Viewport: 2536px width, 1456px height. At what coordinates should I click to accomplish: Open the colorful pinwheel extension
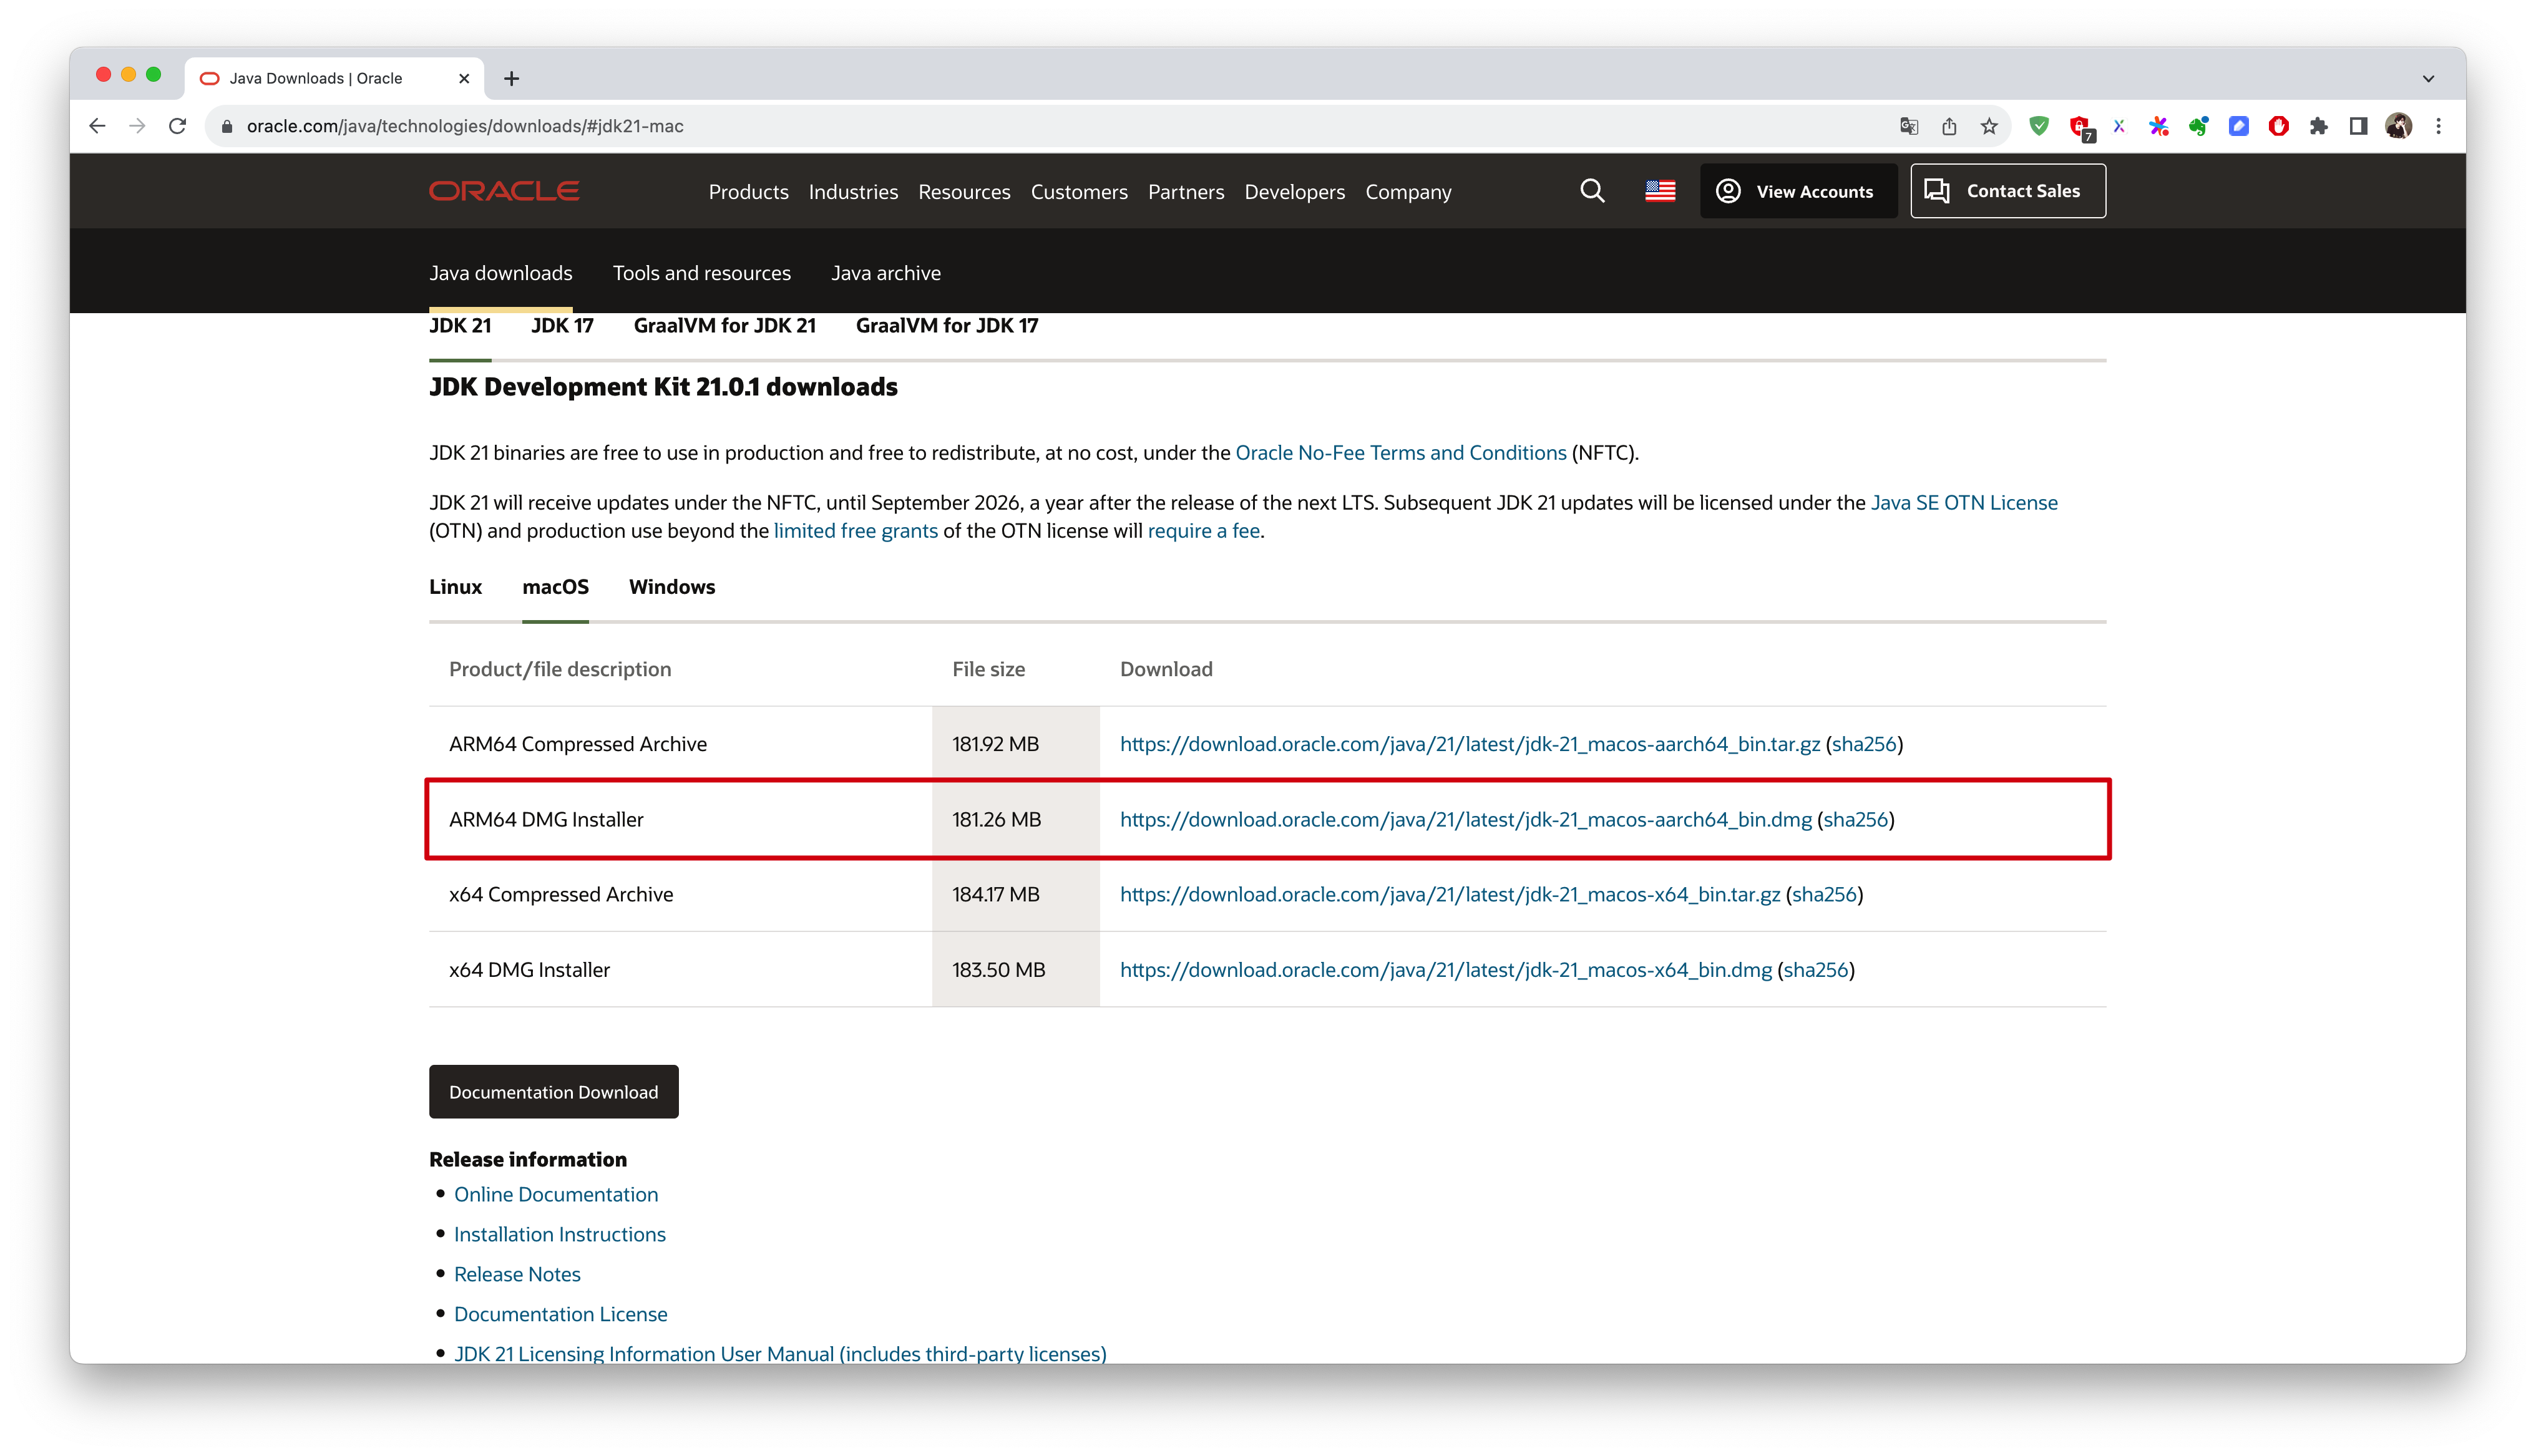tap(2159, 126)
